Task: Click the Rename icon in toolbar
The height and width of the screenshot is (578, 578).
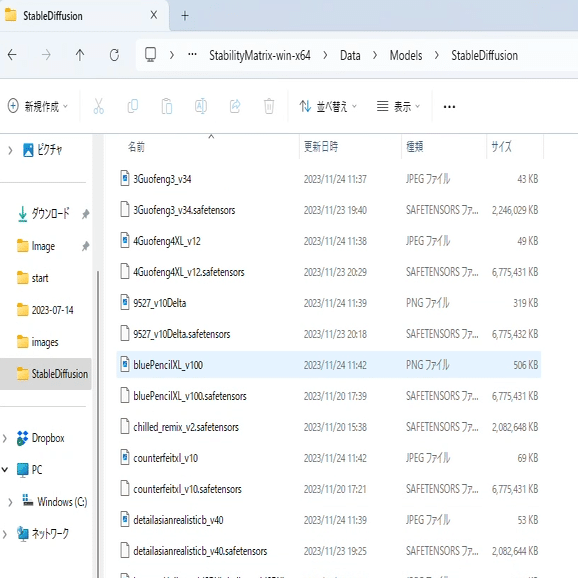Action: point(201,106)
